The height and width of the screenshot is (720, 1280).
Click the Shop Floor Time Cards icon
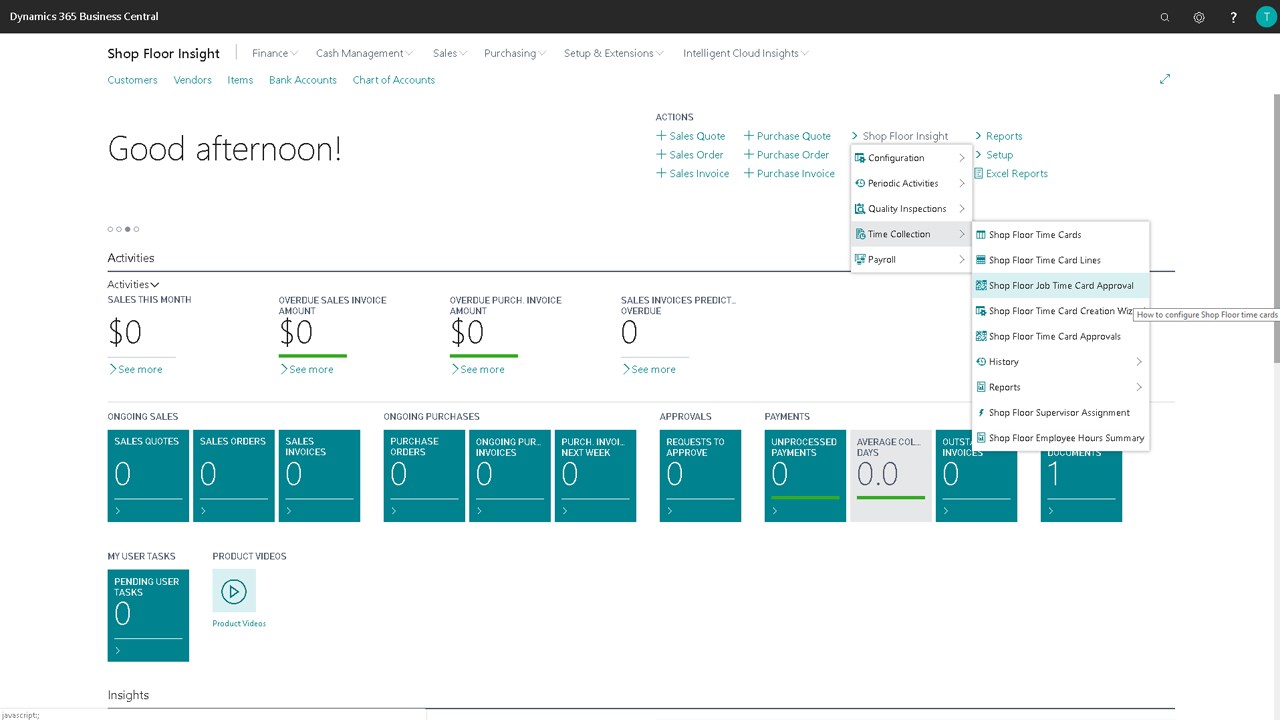click(981, 235)
